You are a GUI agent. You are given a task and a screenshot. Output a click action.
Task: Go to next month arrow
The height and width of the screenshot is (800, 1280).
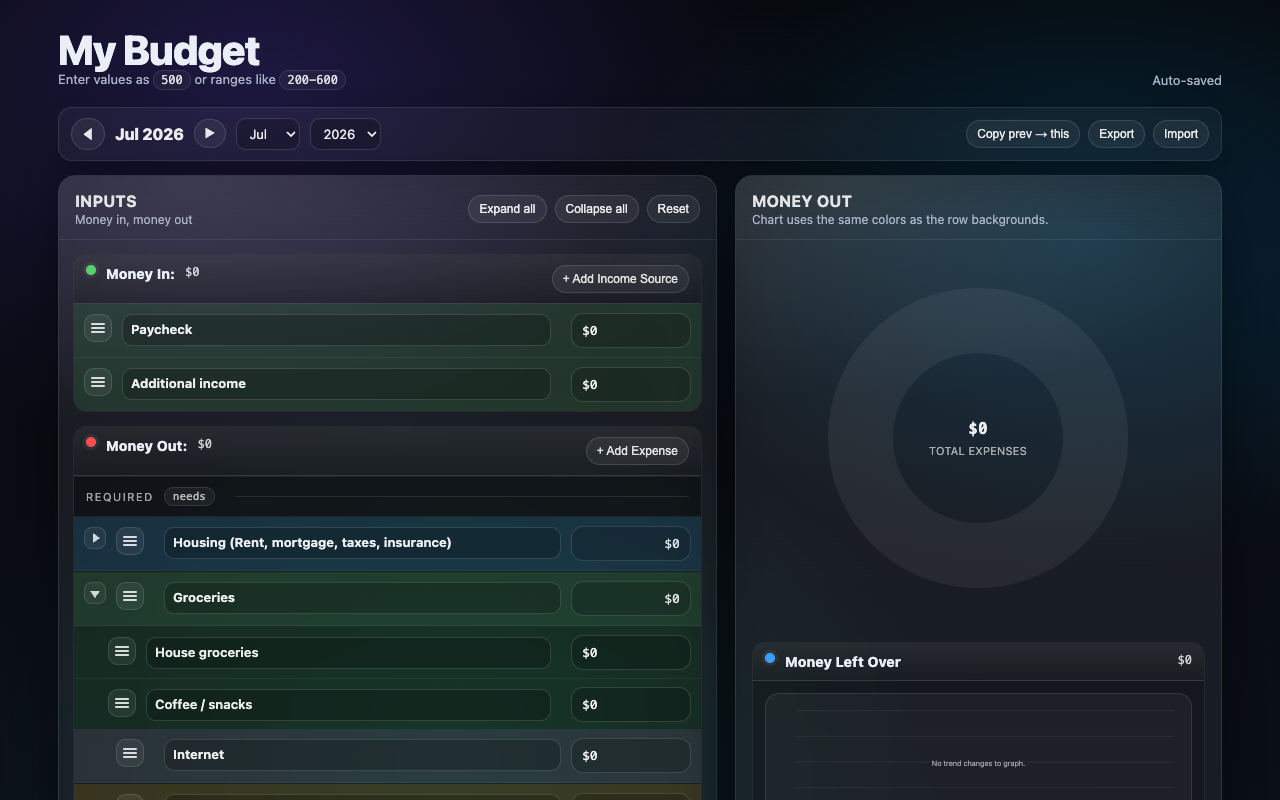tap(210, 133)
